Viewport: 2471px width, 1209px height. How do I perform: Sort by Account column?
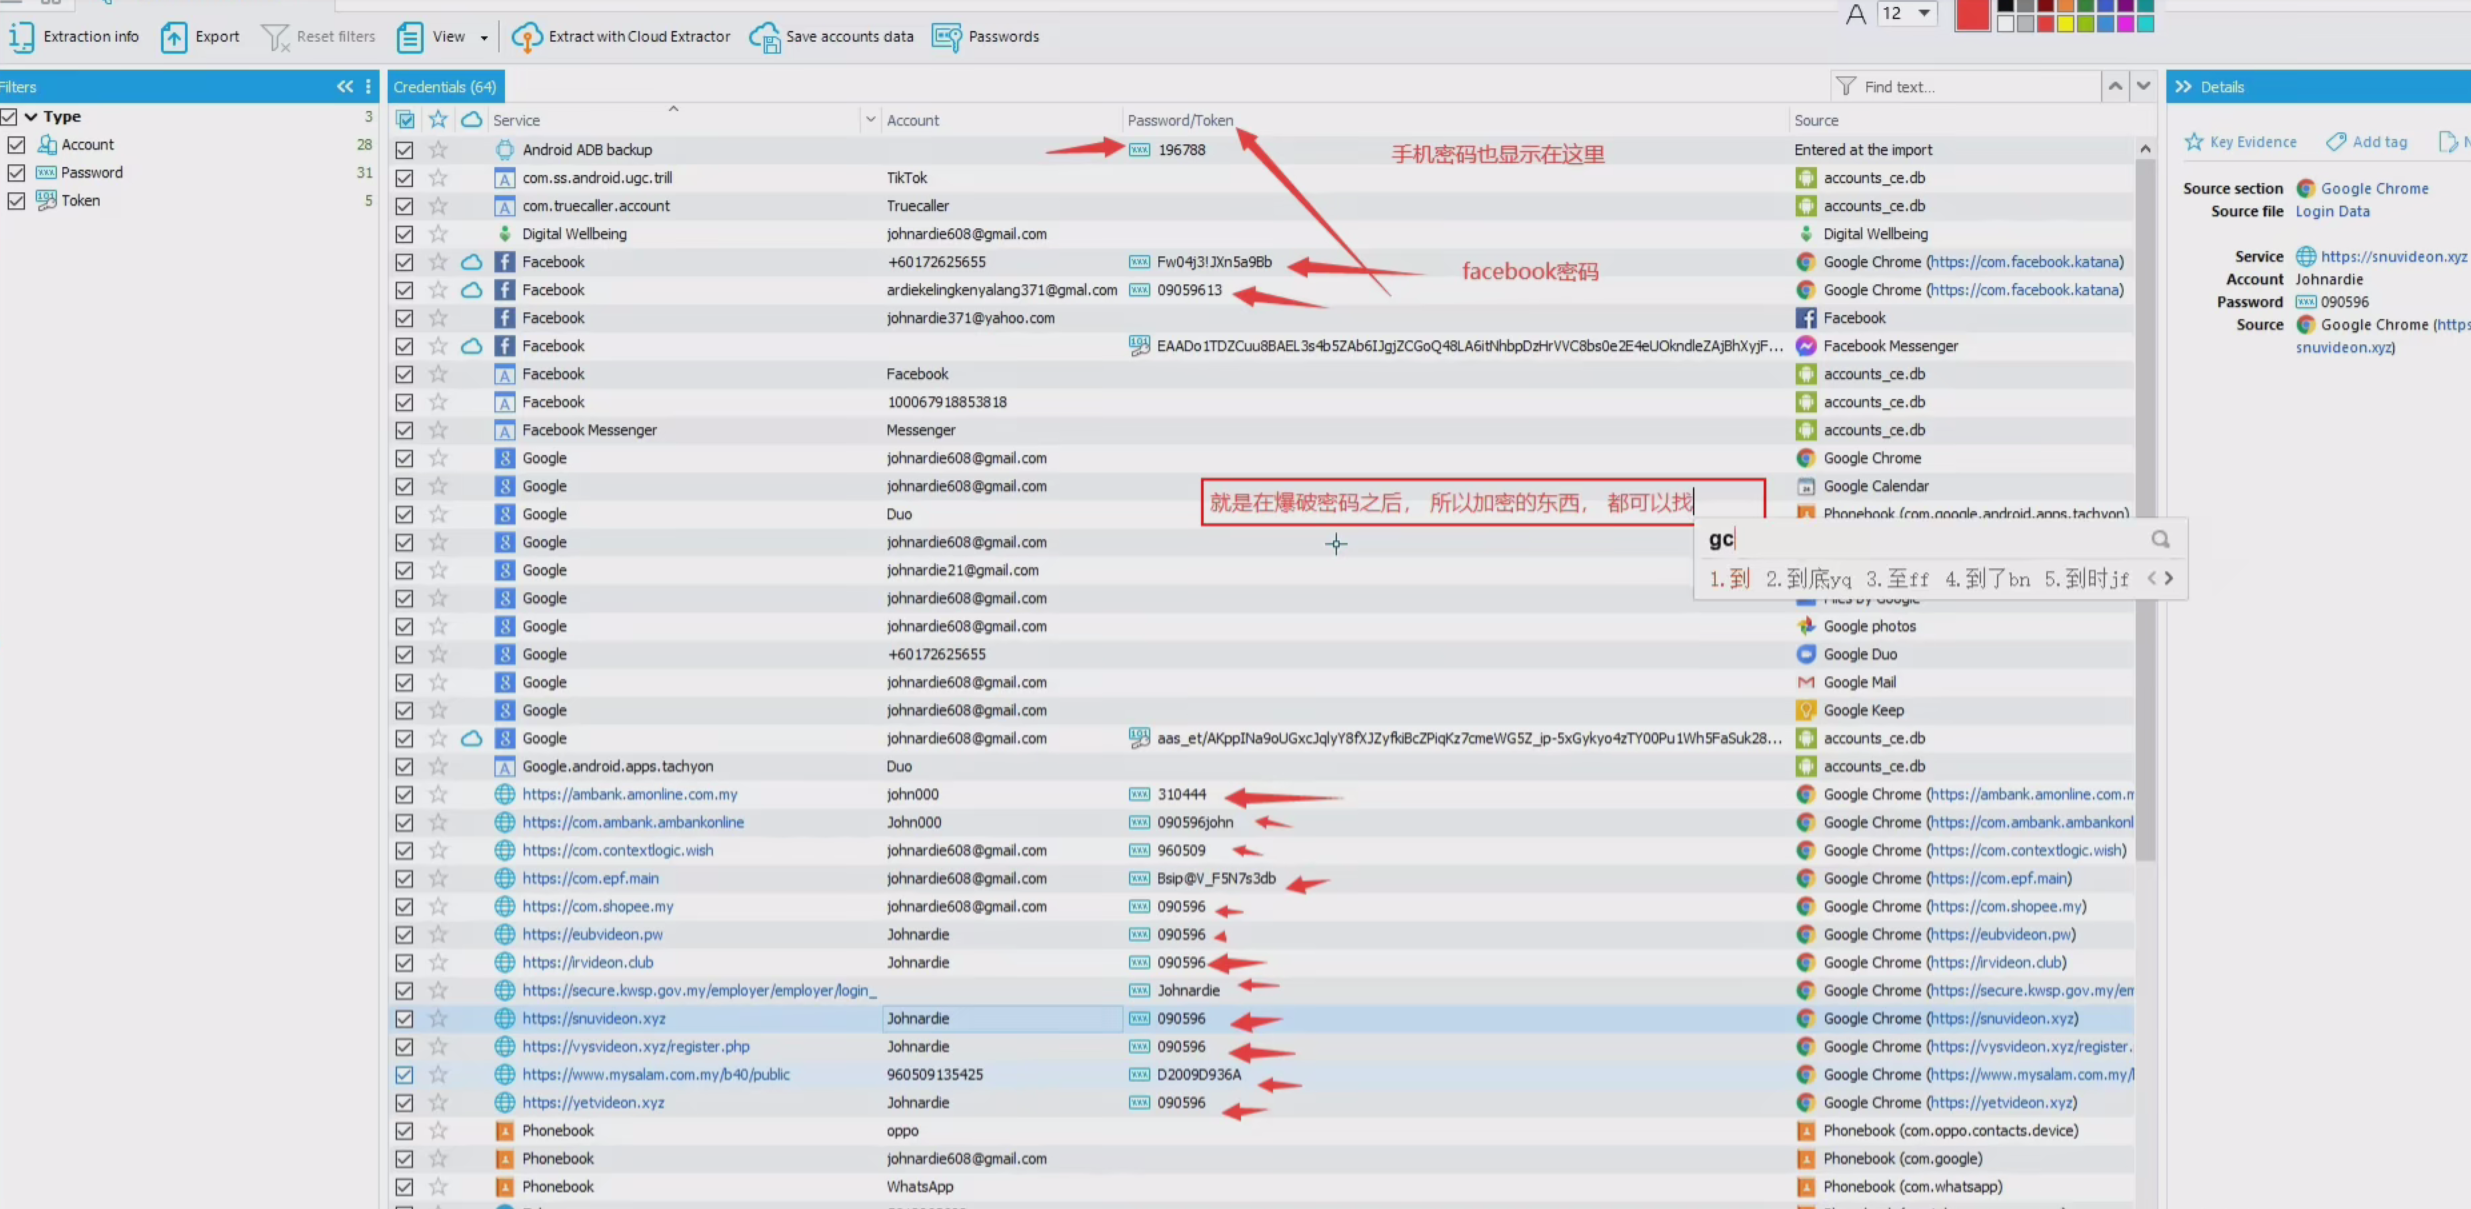pos(913,120)
